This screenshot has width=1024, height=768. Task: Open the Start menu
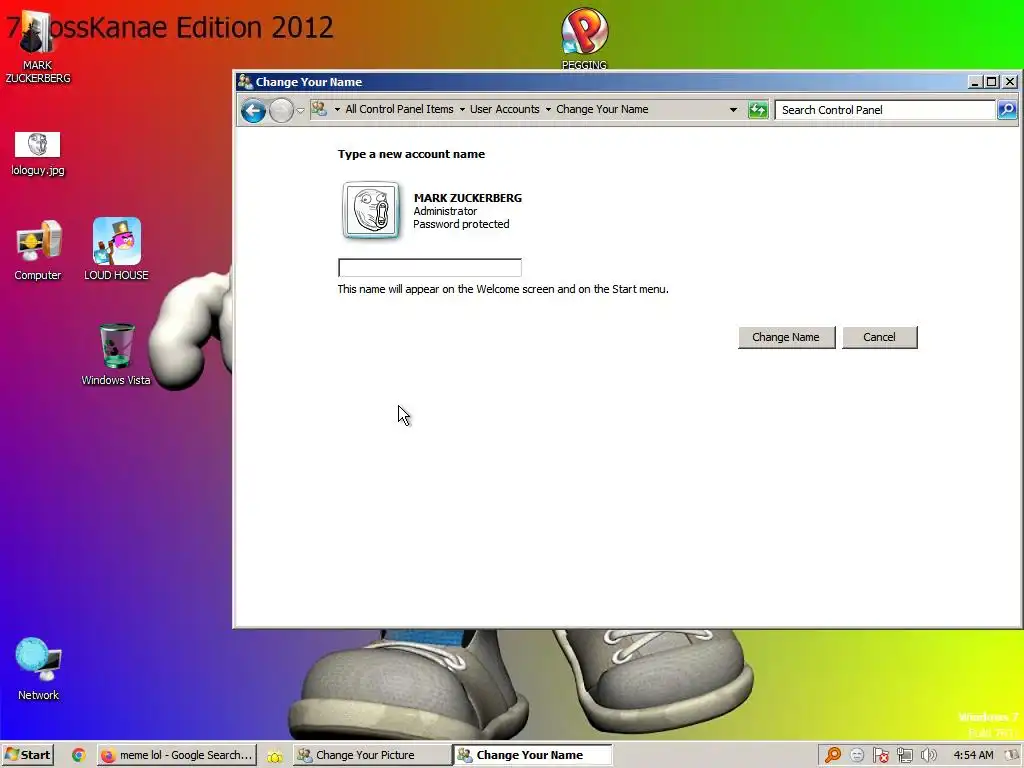[27, 755]
